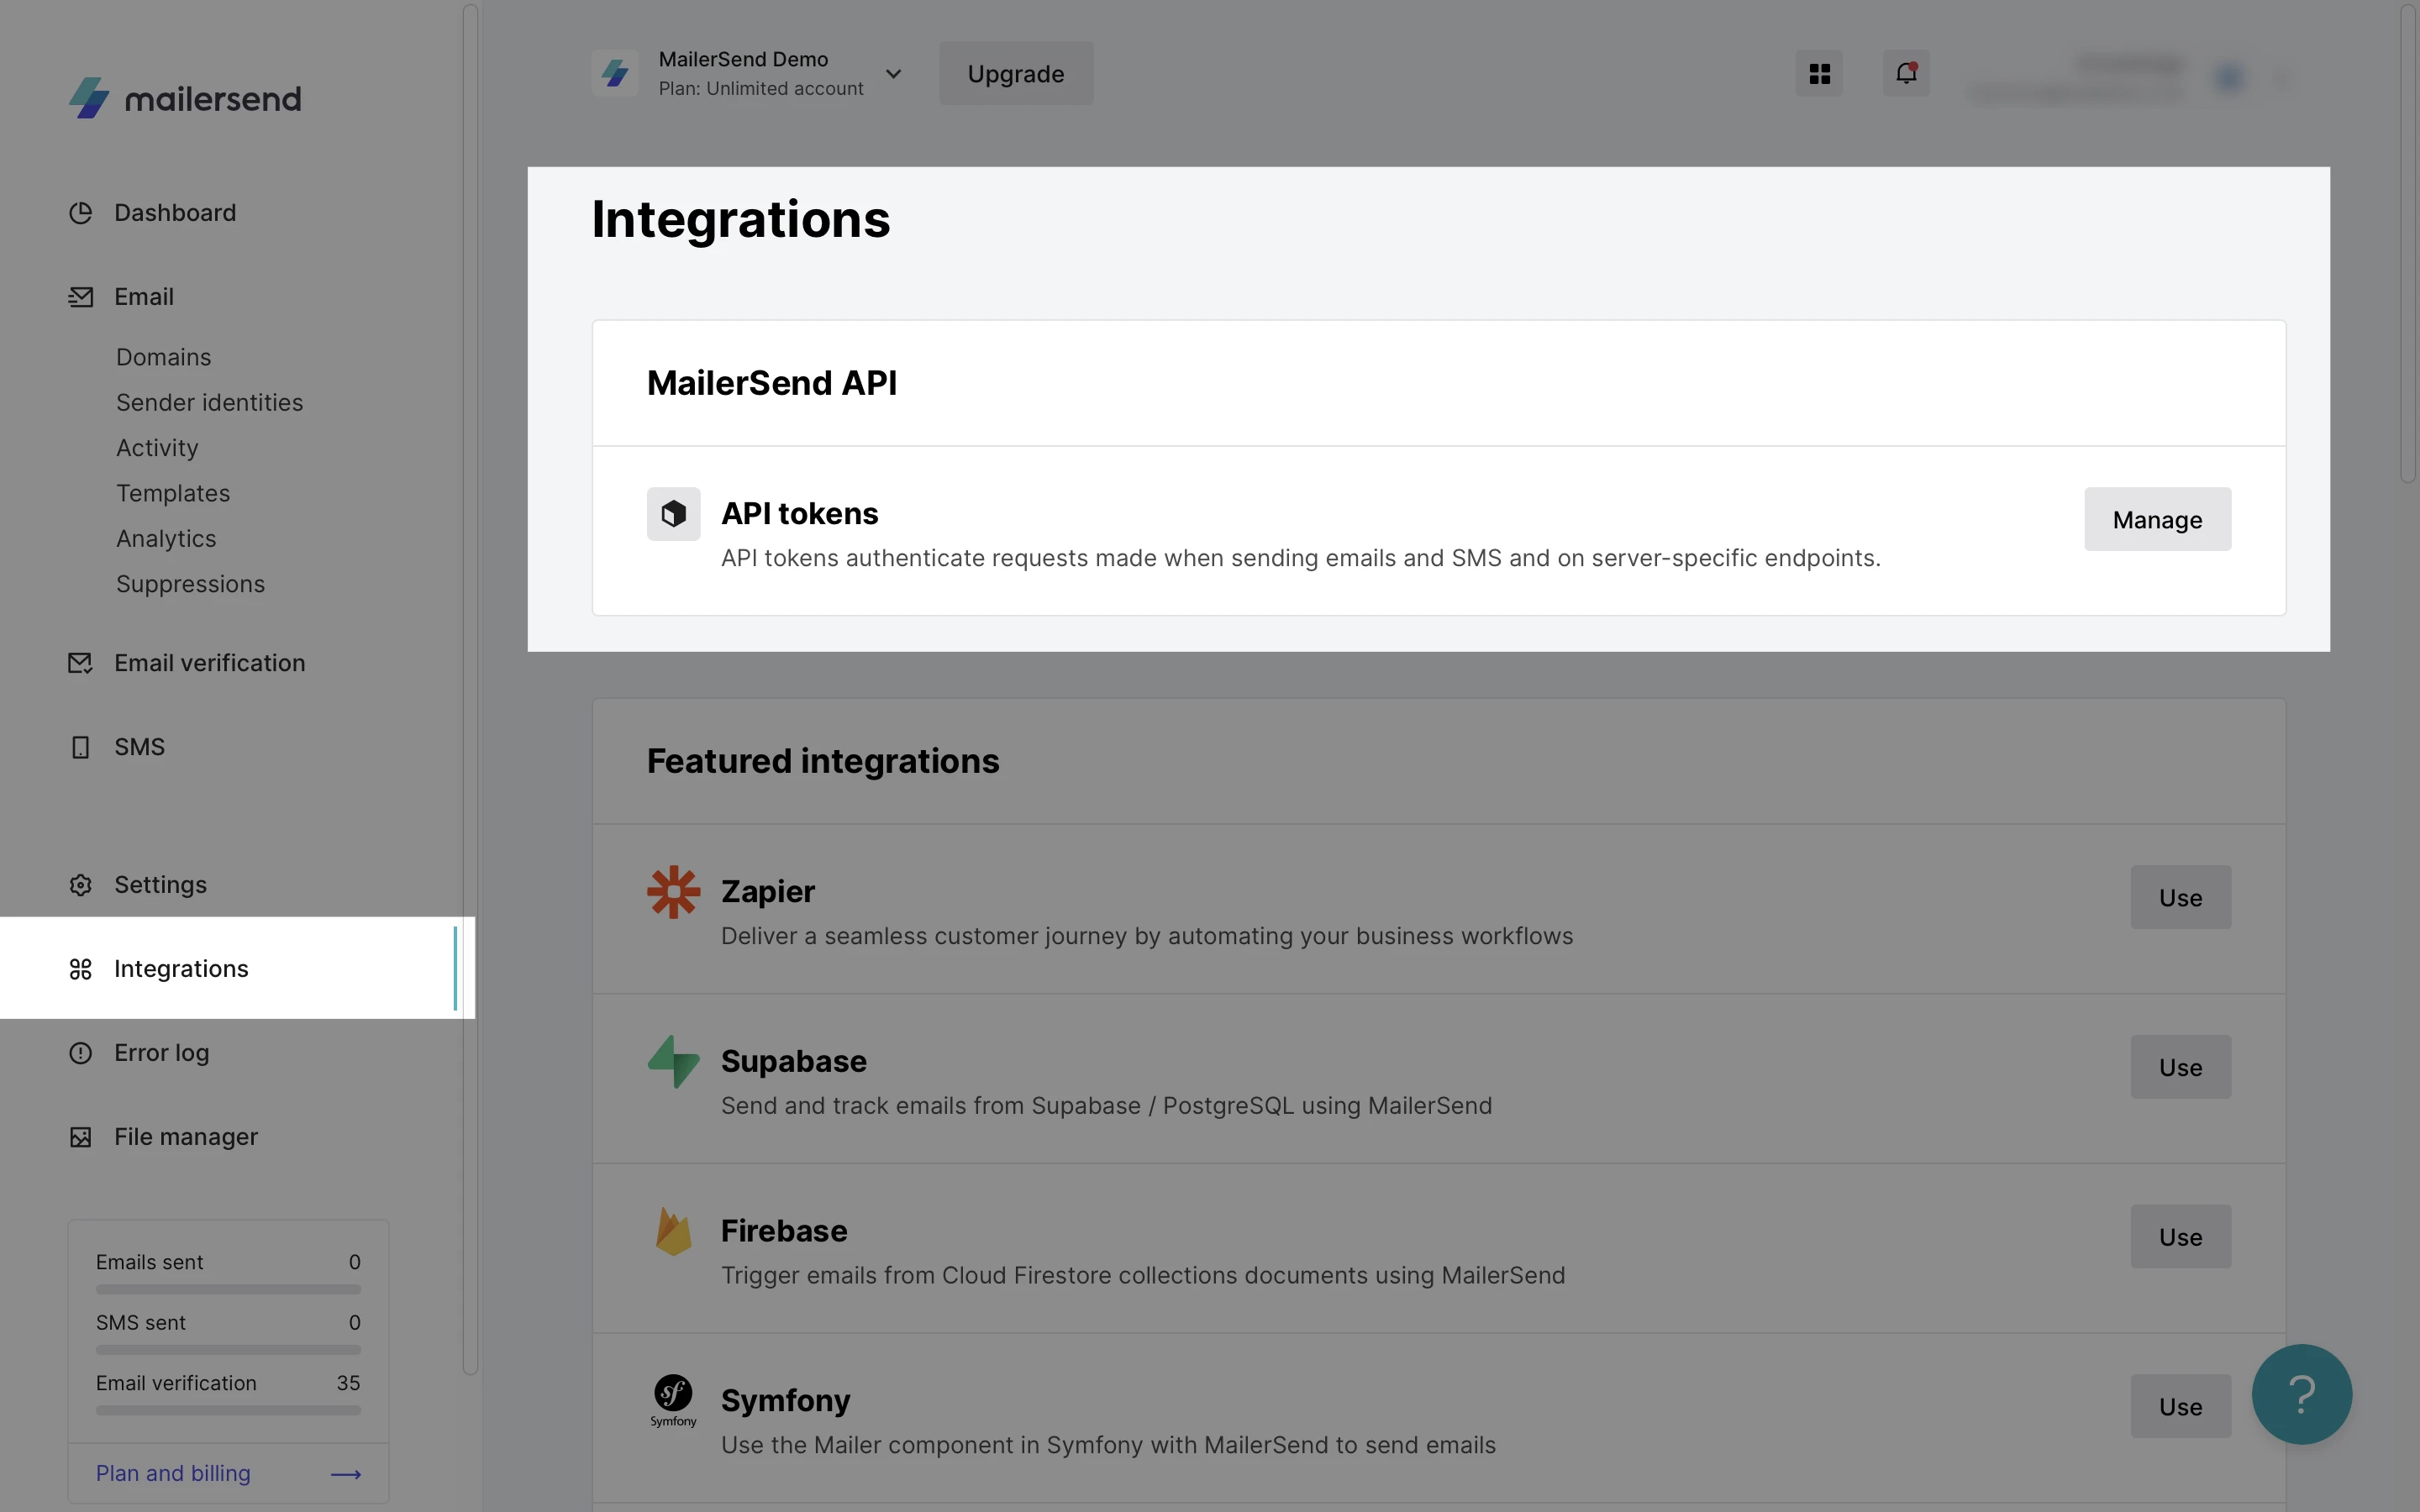This screenshot has width=2420, height=1512.
Task: Click the Email verification usage bar
Action: (x=228, y=1411)
